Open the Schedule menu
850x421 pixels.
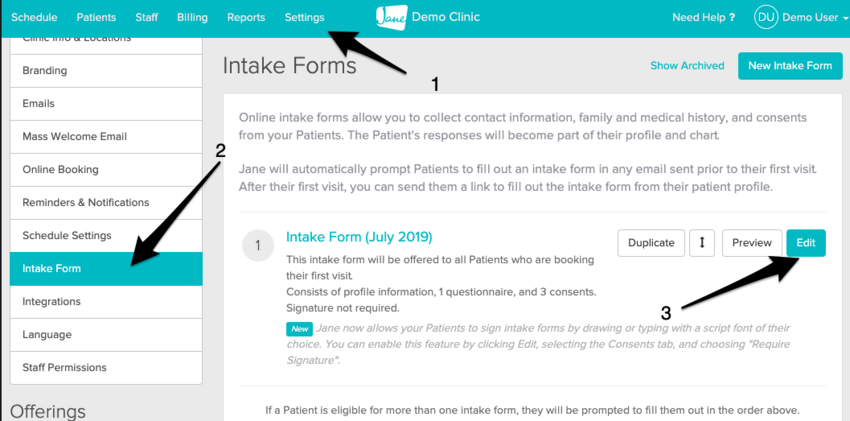coord(35,18)
